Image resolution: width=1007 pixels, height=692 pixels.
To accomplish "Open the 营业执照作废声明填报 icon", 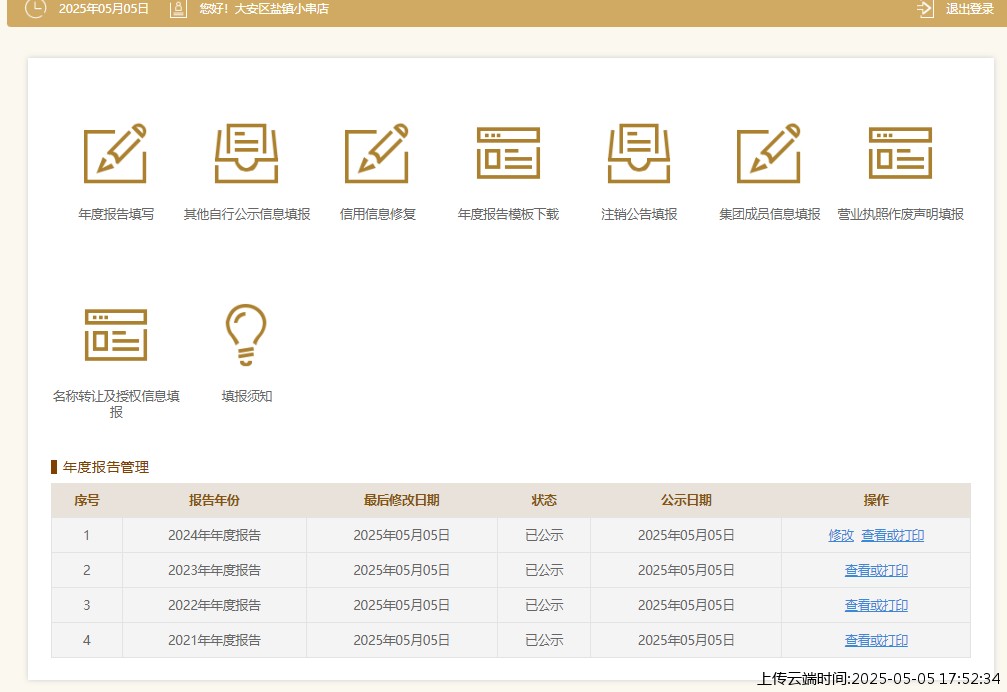I will click(x=900, y=153).
